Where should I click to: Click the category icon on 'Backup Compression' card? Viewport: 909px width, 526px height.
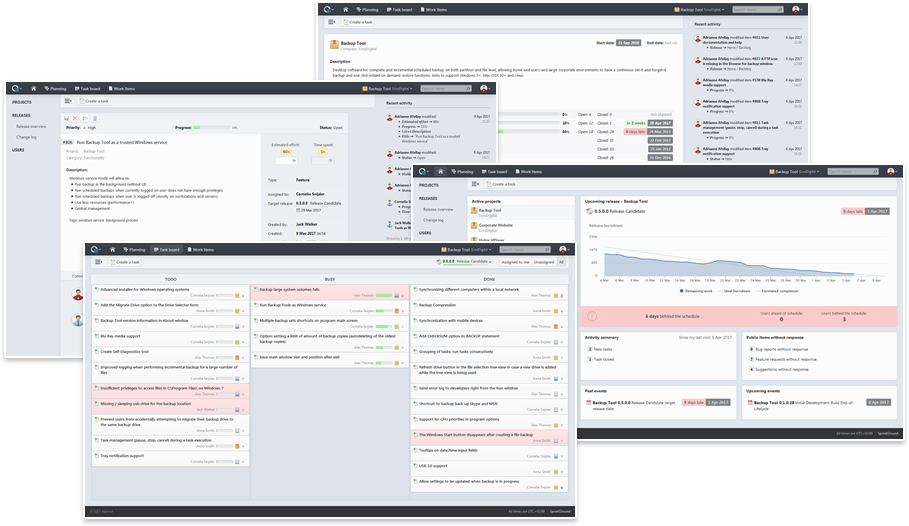(555, 311)
